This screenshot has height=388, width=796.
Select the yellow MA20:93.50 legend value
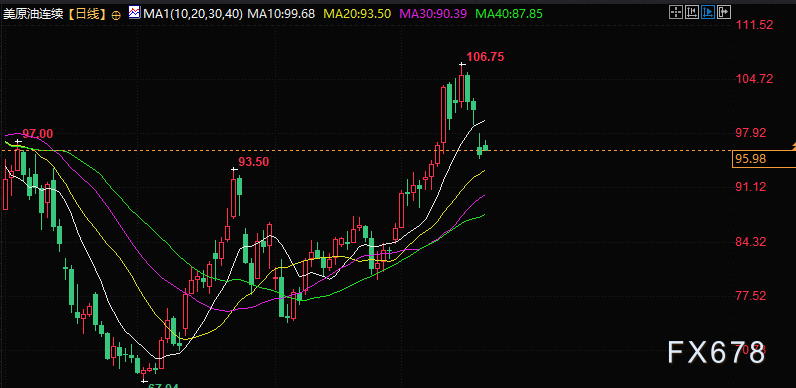[x=357, y=14]
